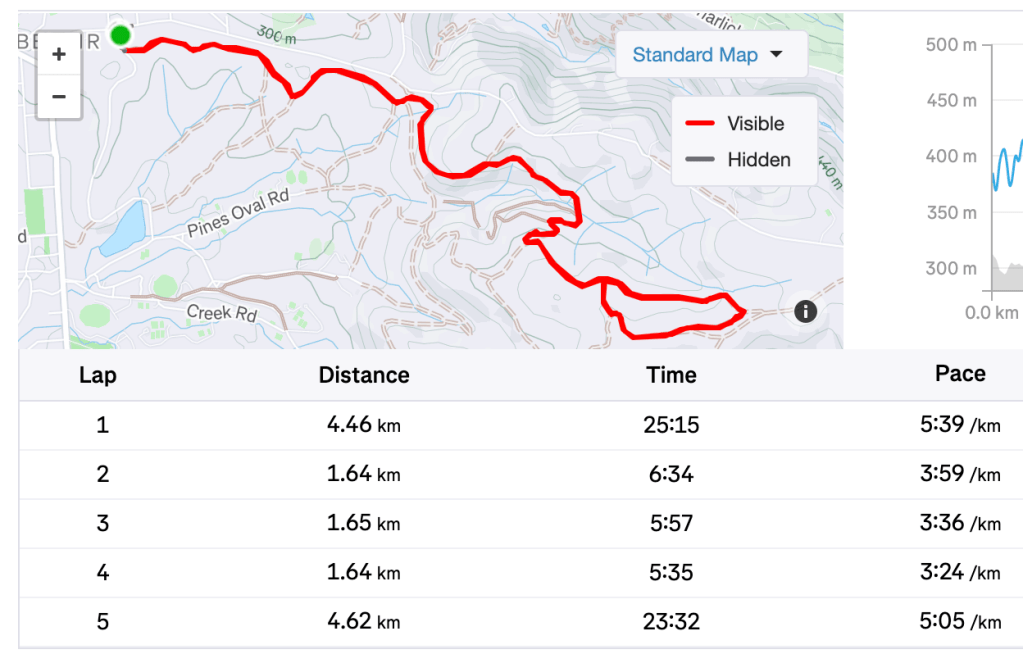Screen dimensions: 1023x654
Task: Click the green start point marker
Action: point(121,36)
